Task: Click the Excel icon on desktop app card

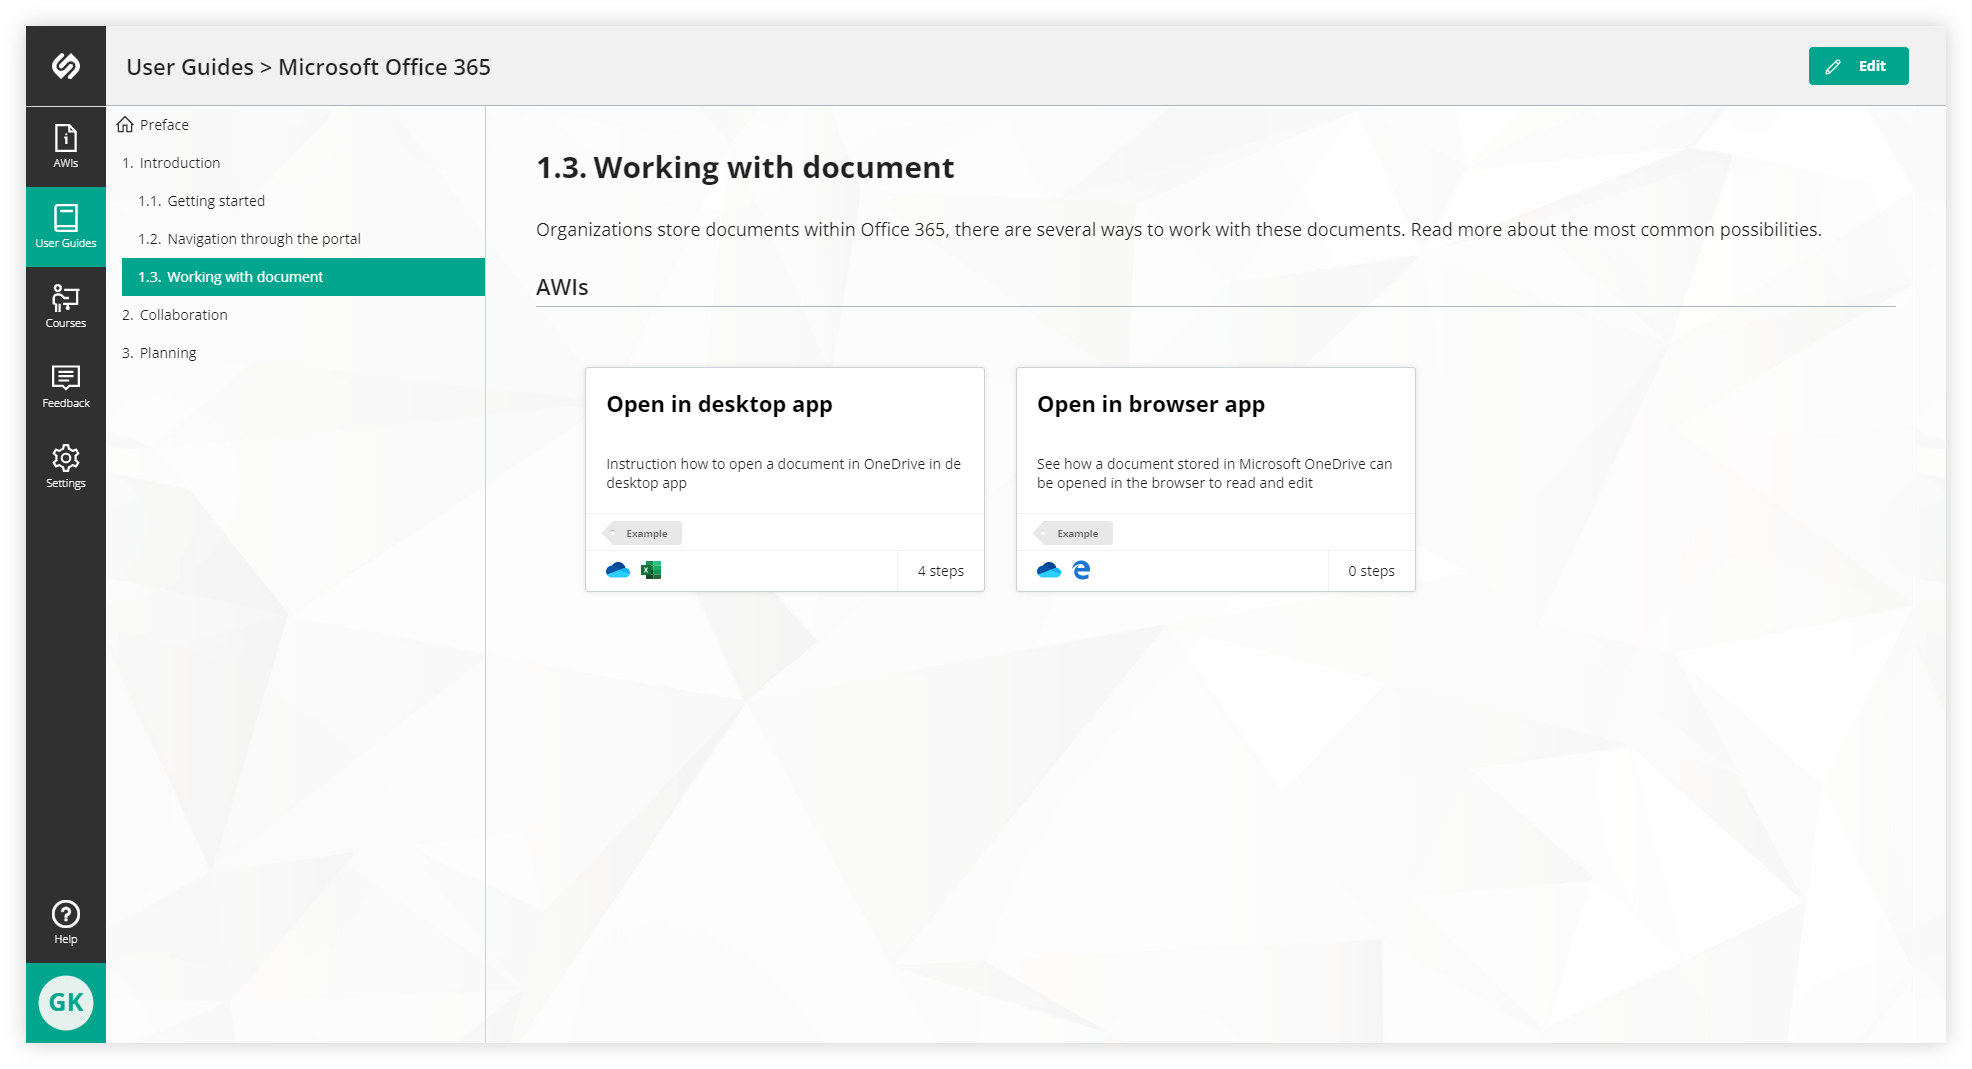Action: click(x=650, y=570)
